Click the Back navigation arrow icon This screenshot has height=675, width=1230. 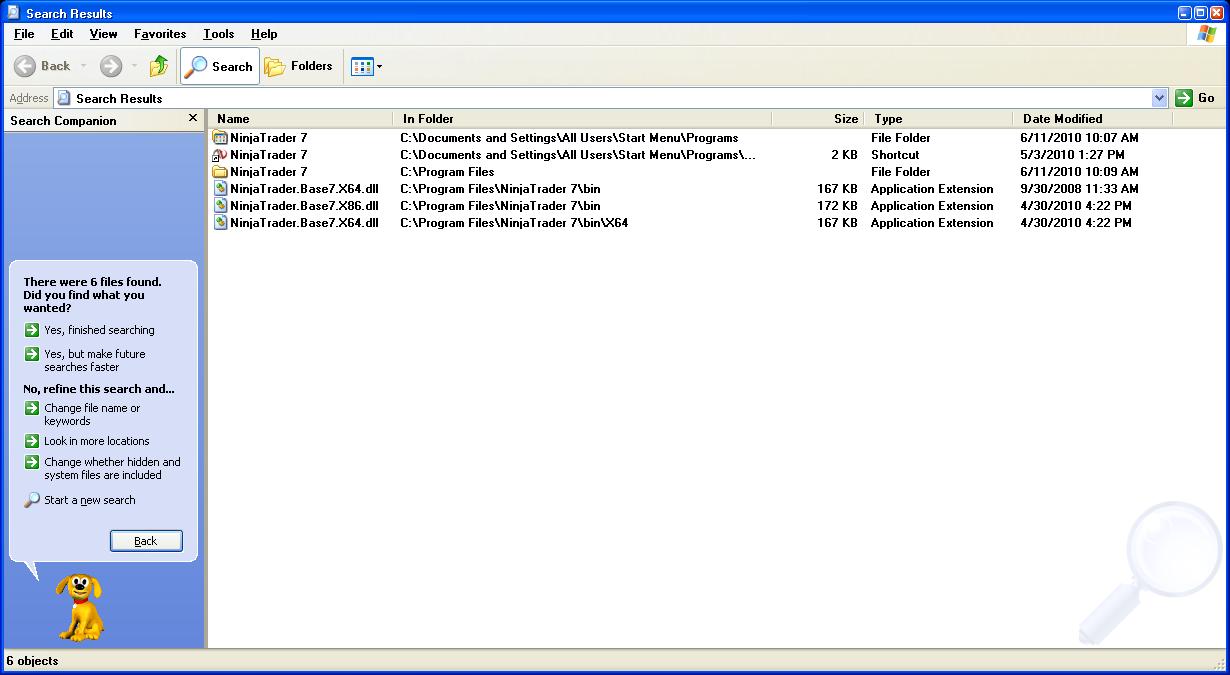pyautogui.click(x=25, y=66)
